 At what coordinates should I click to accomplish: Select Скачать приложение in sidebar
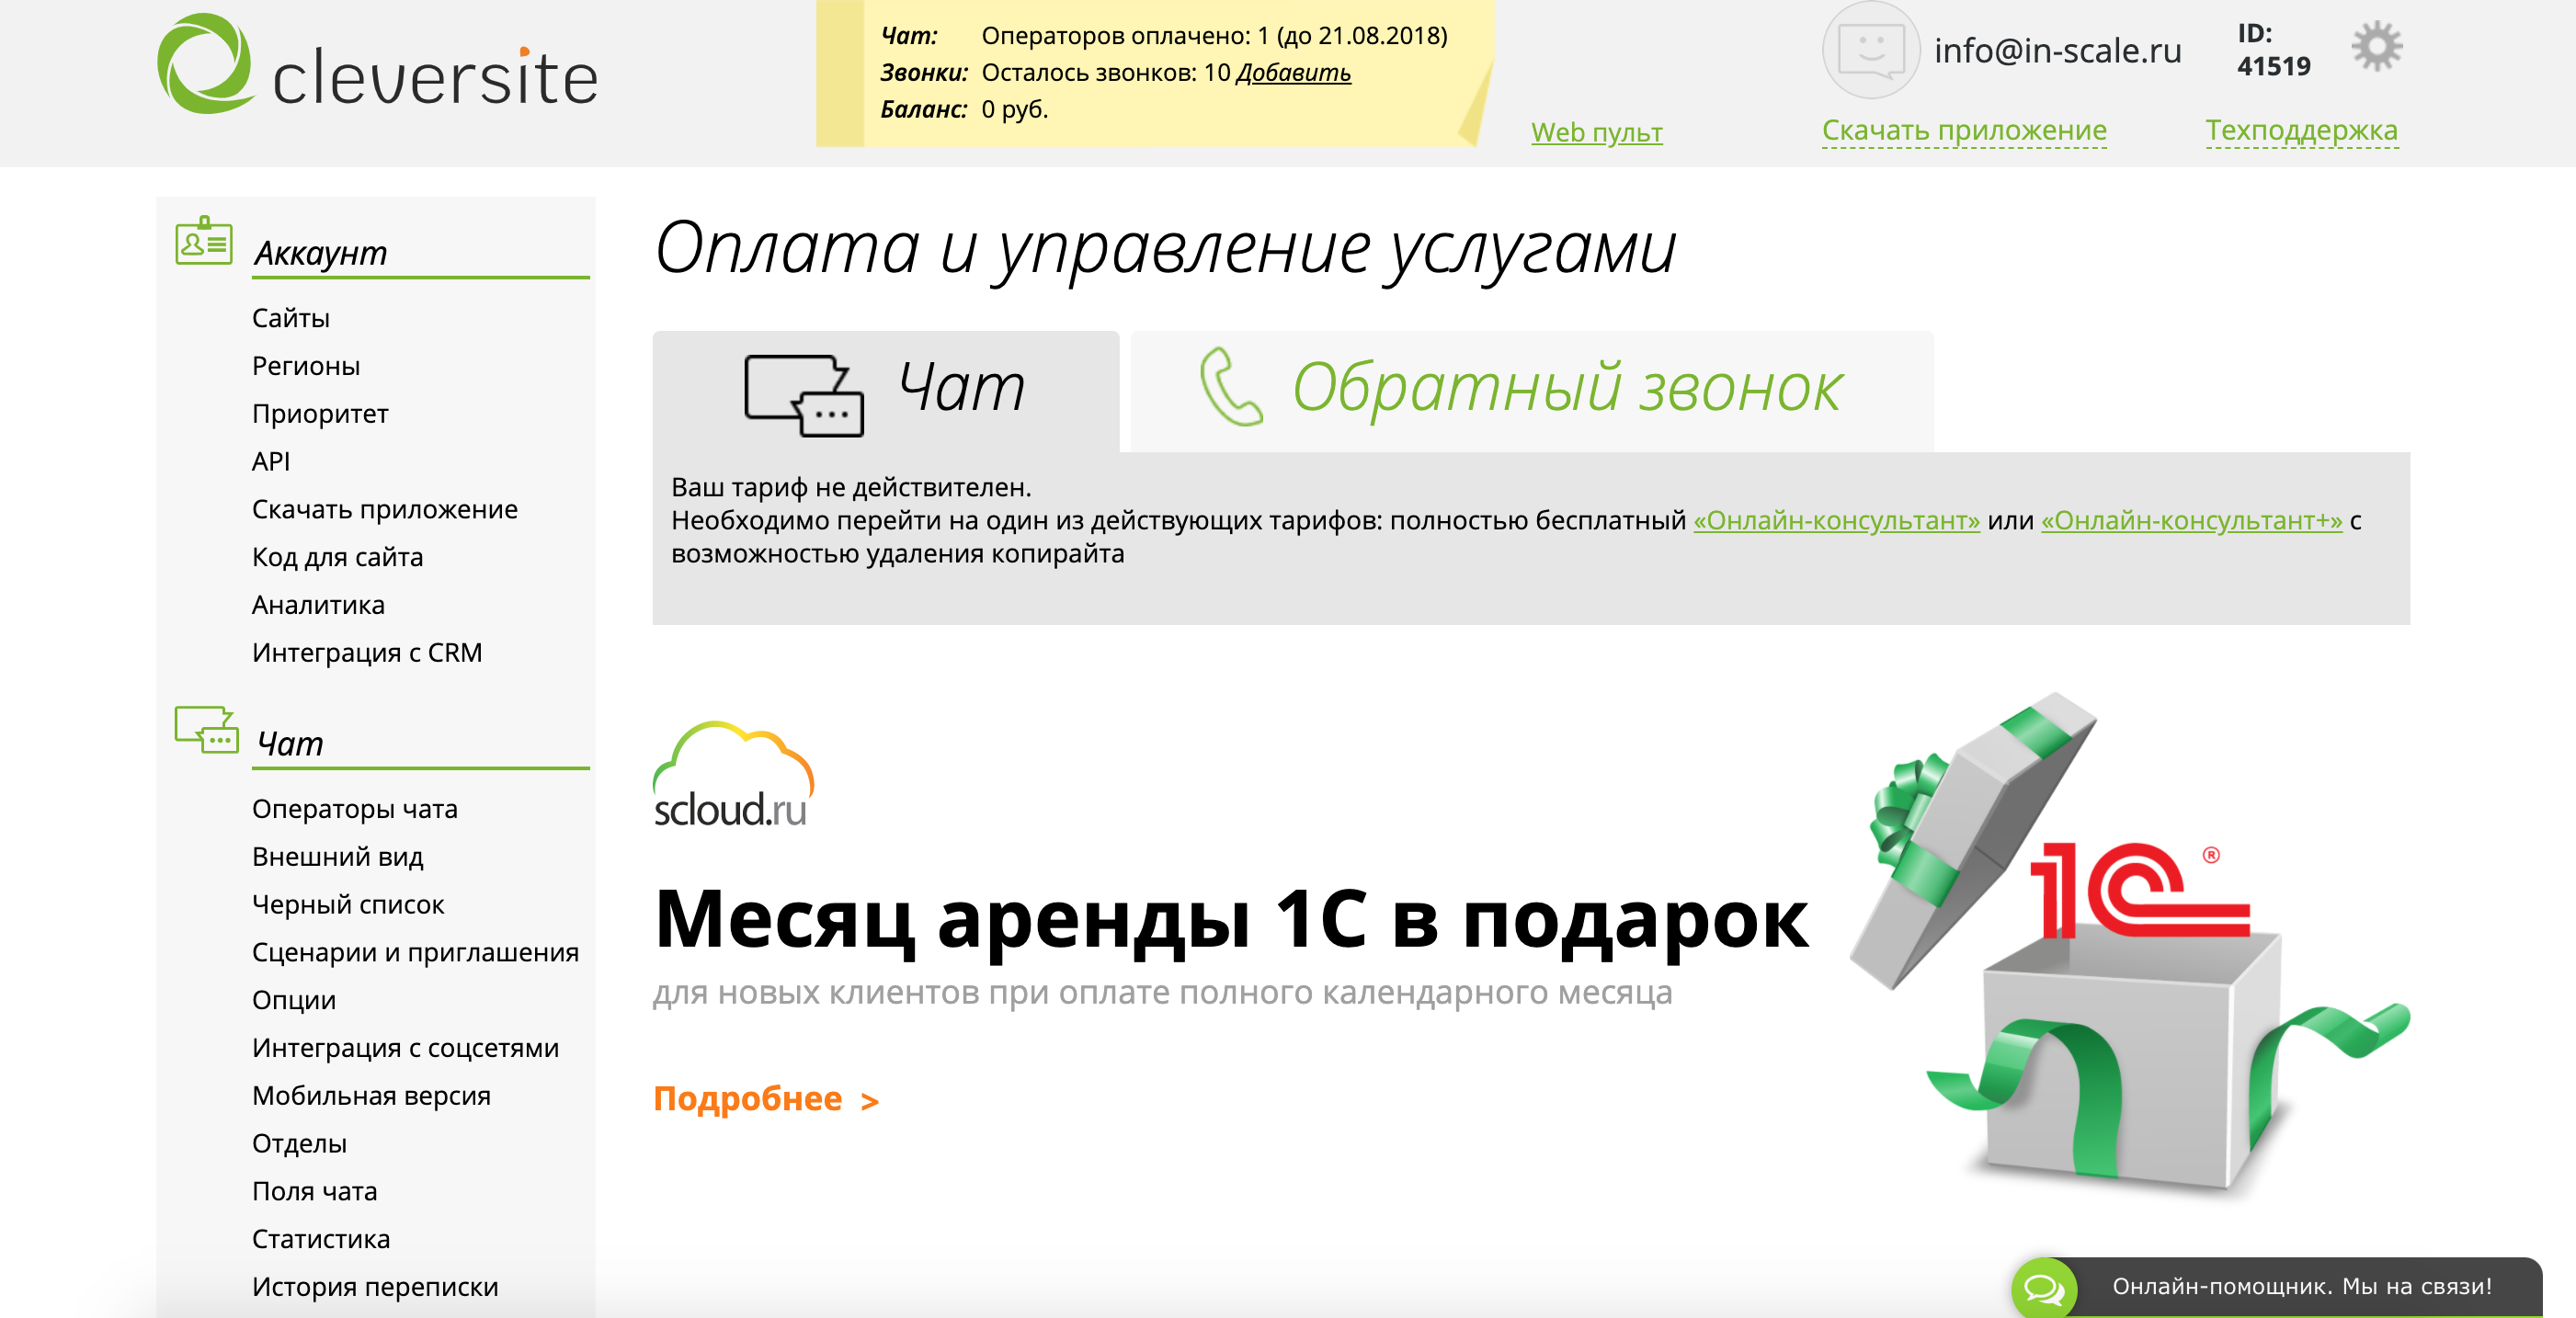coord(385,510)
